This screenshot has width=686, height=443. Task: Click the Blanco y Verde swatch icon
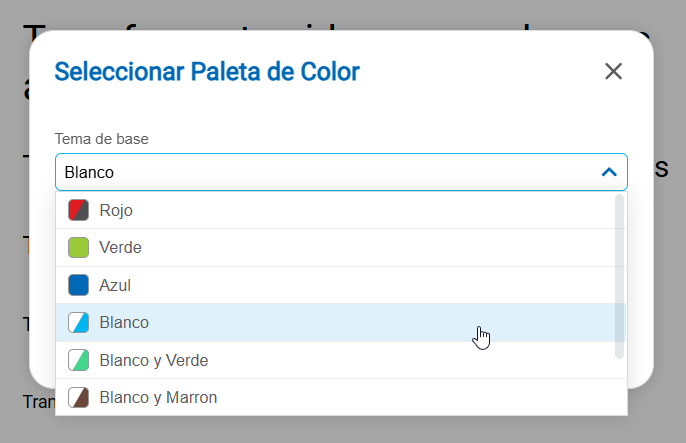pyautogui.click(x=79, y=360)
